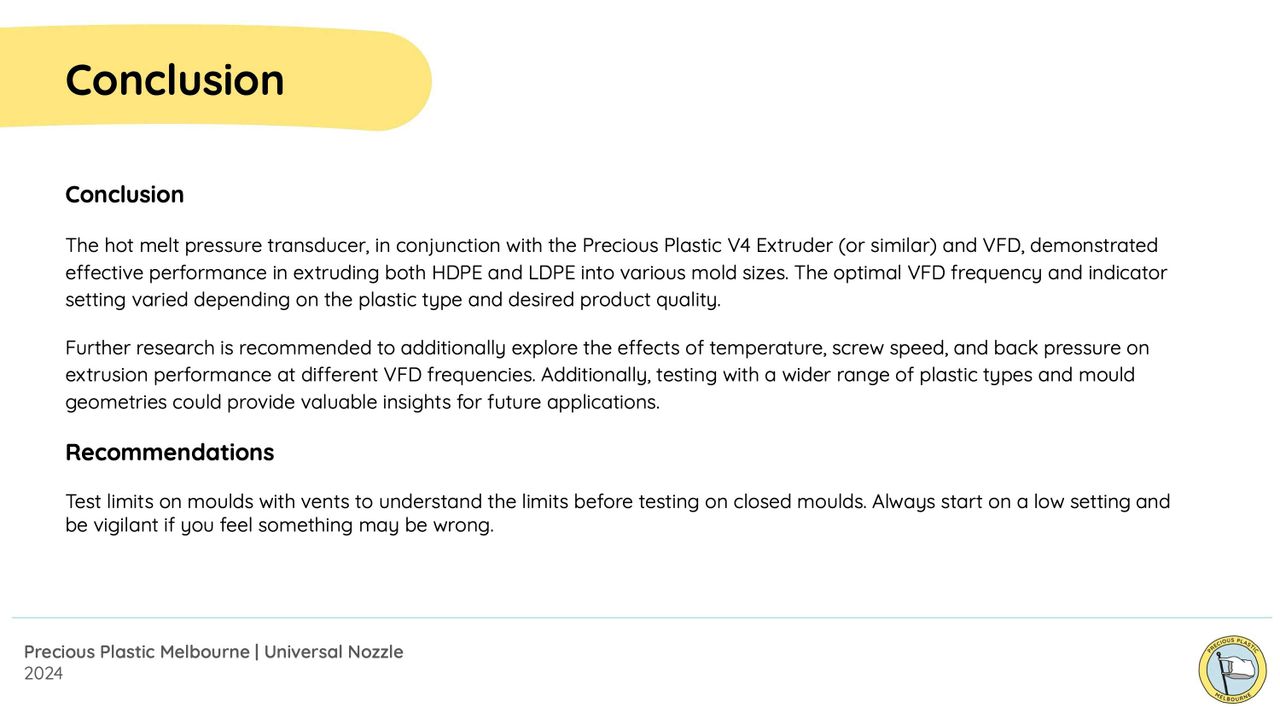
Task: Select the "Recommendations" heading
Action: 169,453
